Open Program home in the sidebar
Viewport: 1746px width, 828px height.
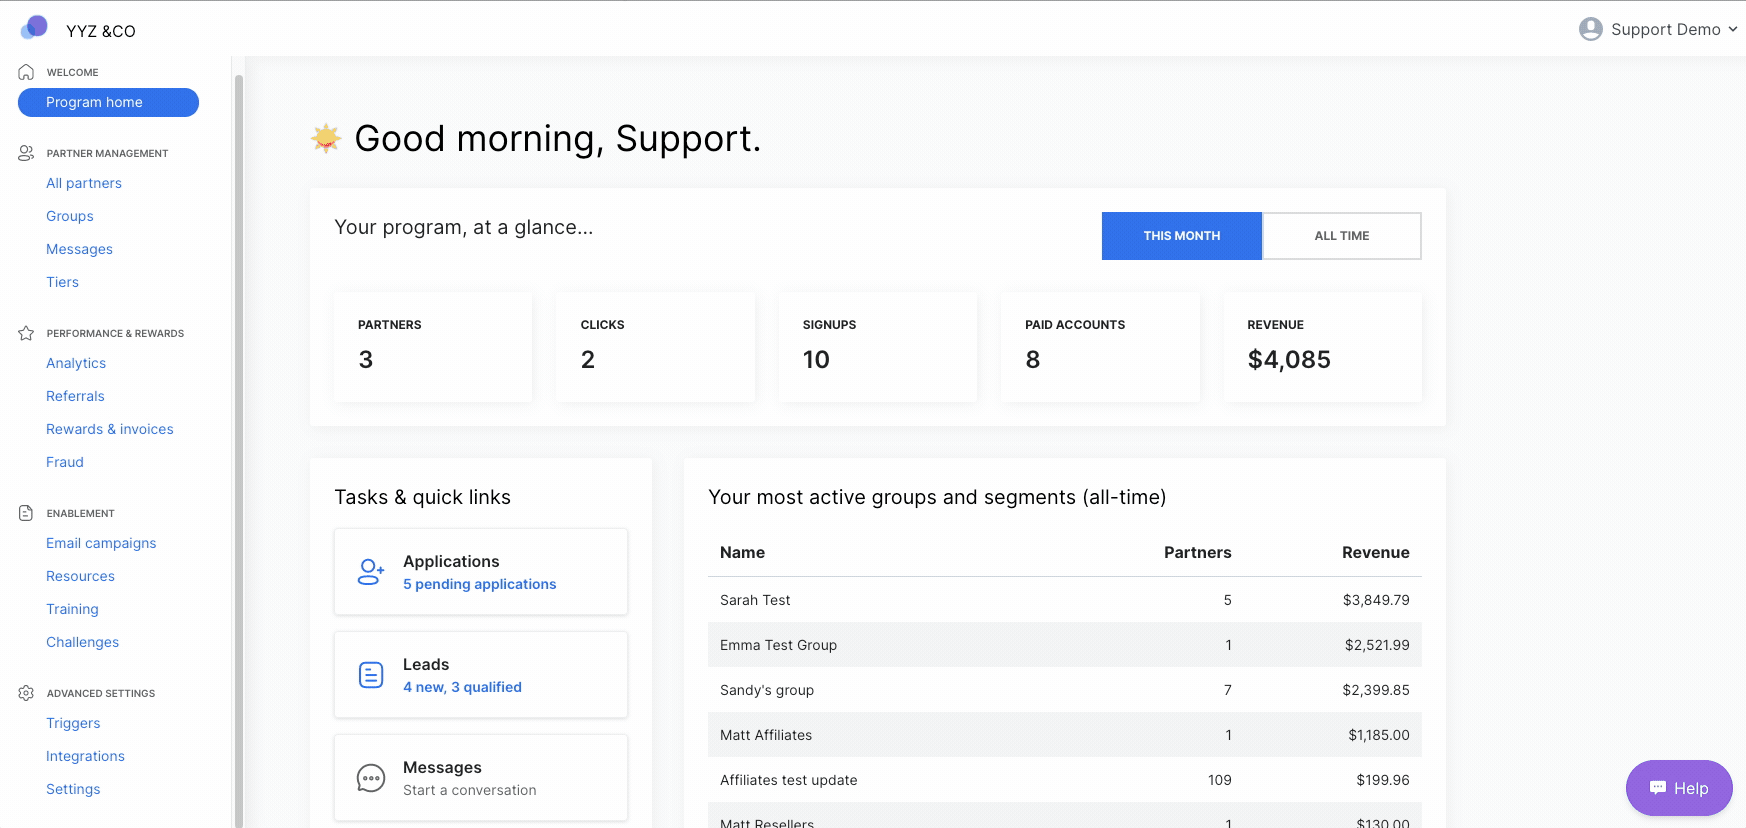108,102
